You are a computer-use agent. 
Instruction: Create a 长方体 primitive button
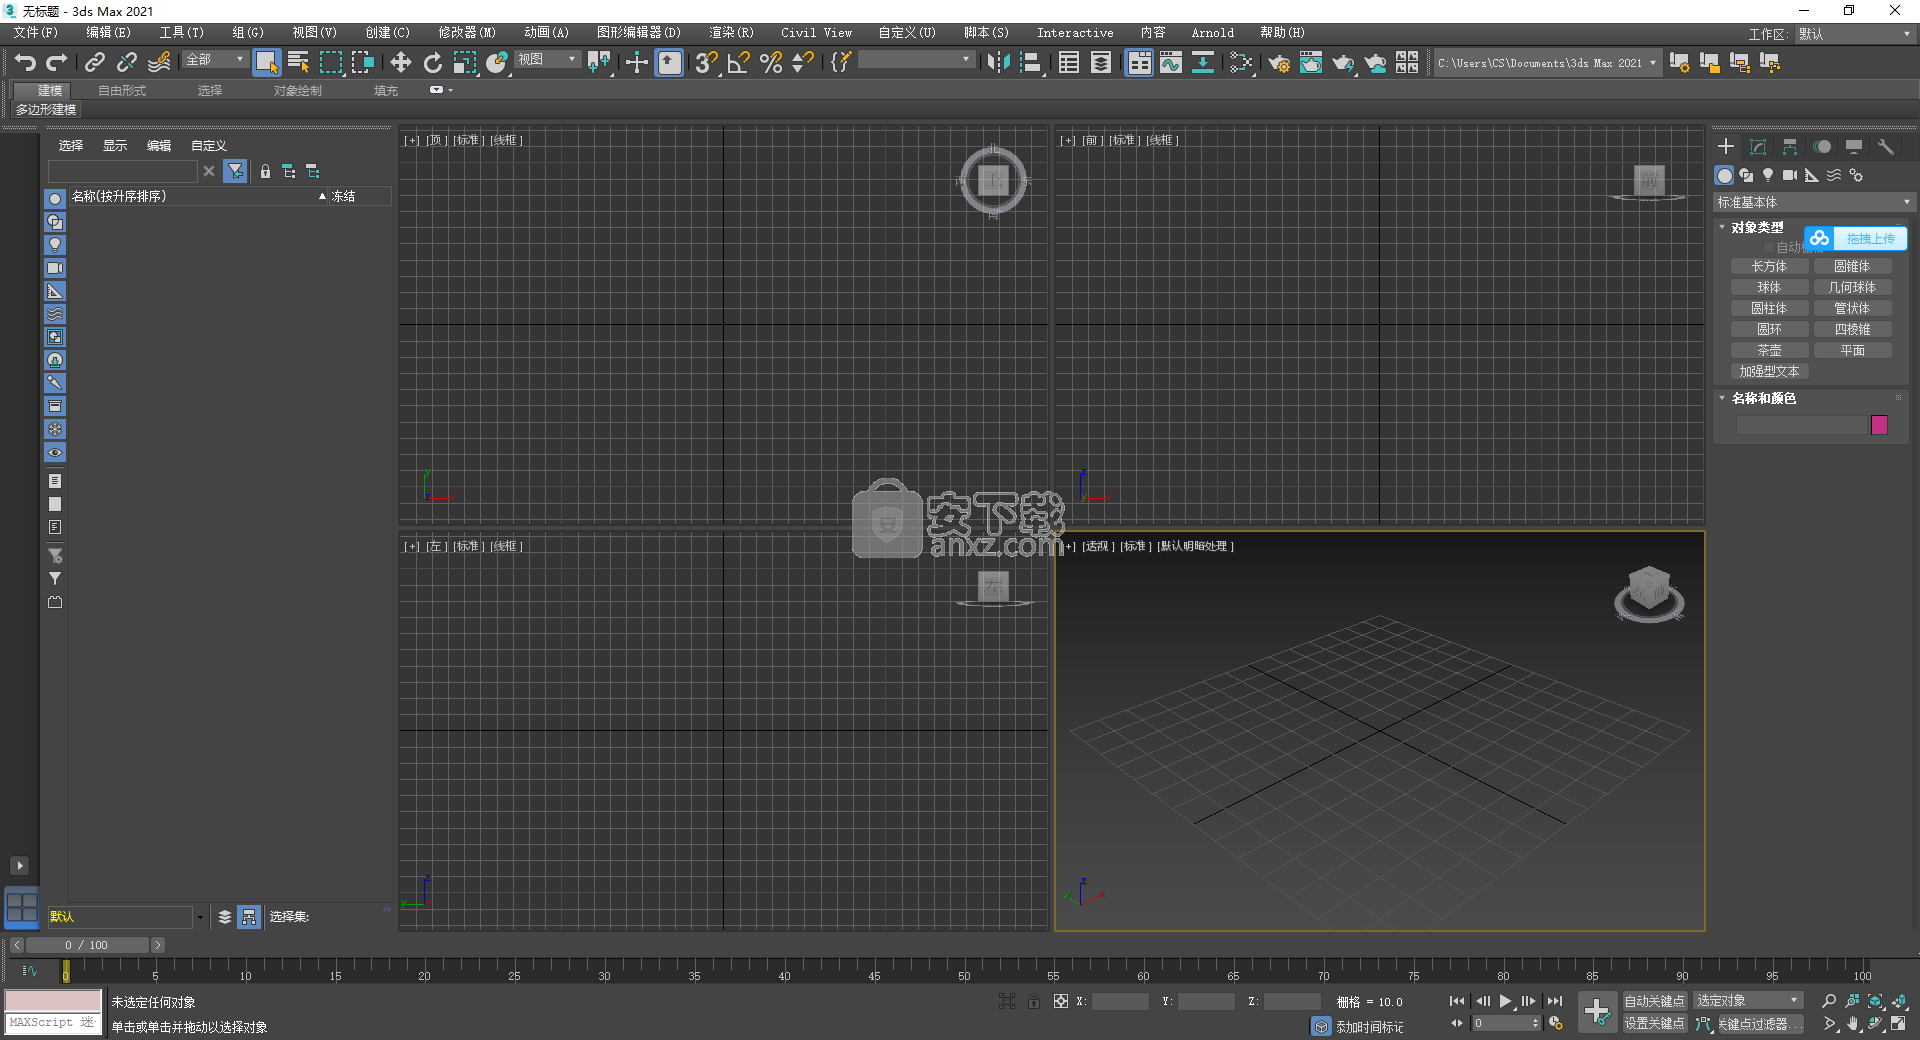pos(1769,267)
